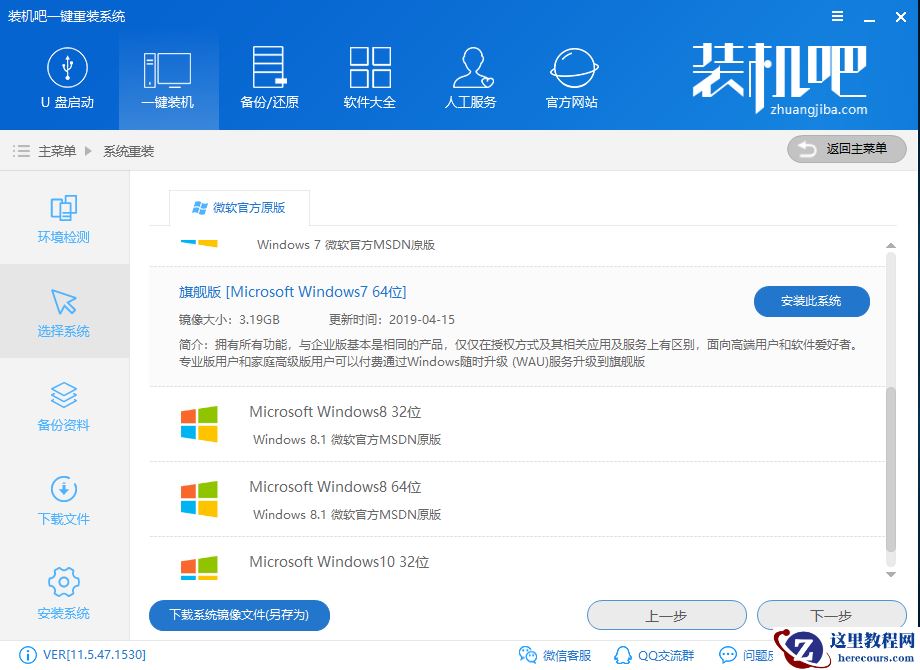Image resolution: width=920 pixels, height=670 pixels.
Task: Choose Microsoft Windows8 32位 system
Action: point(336,412)
